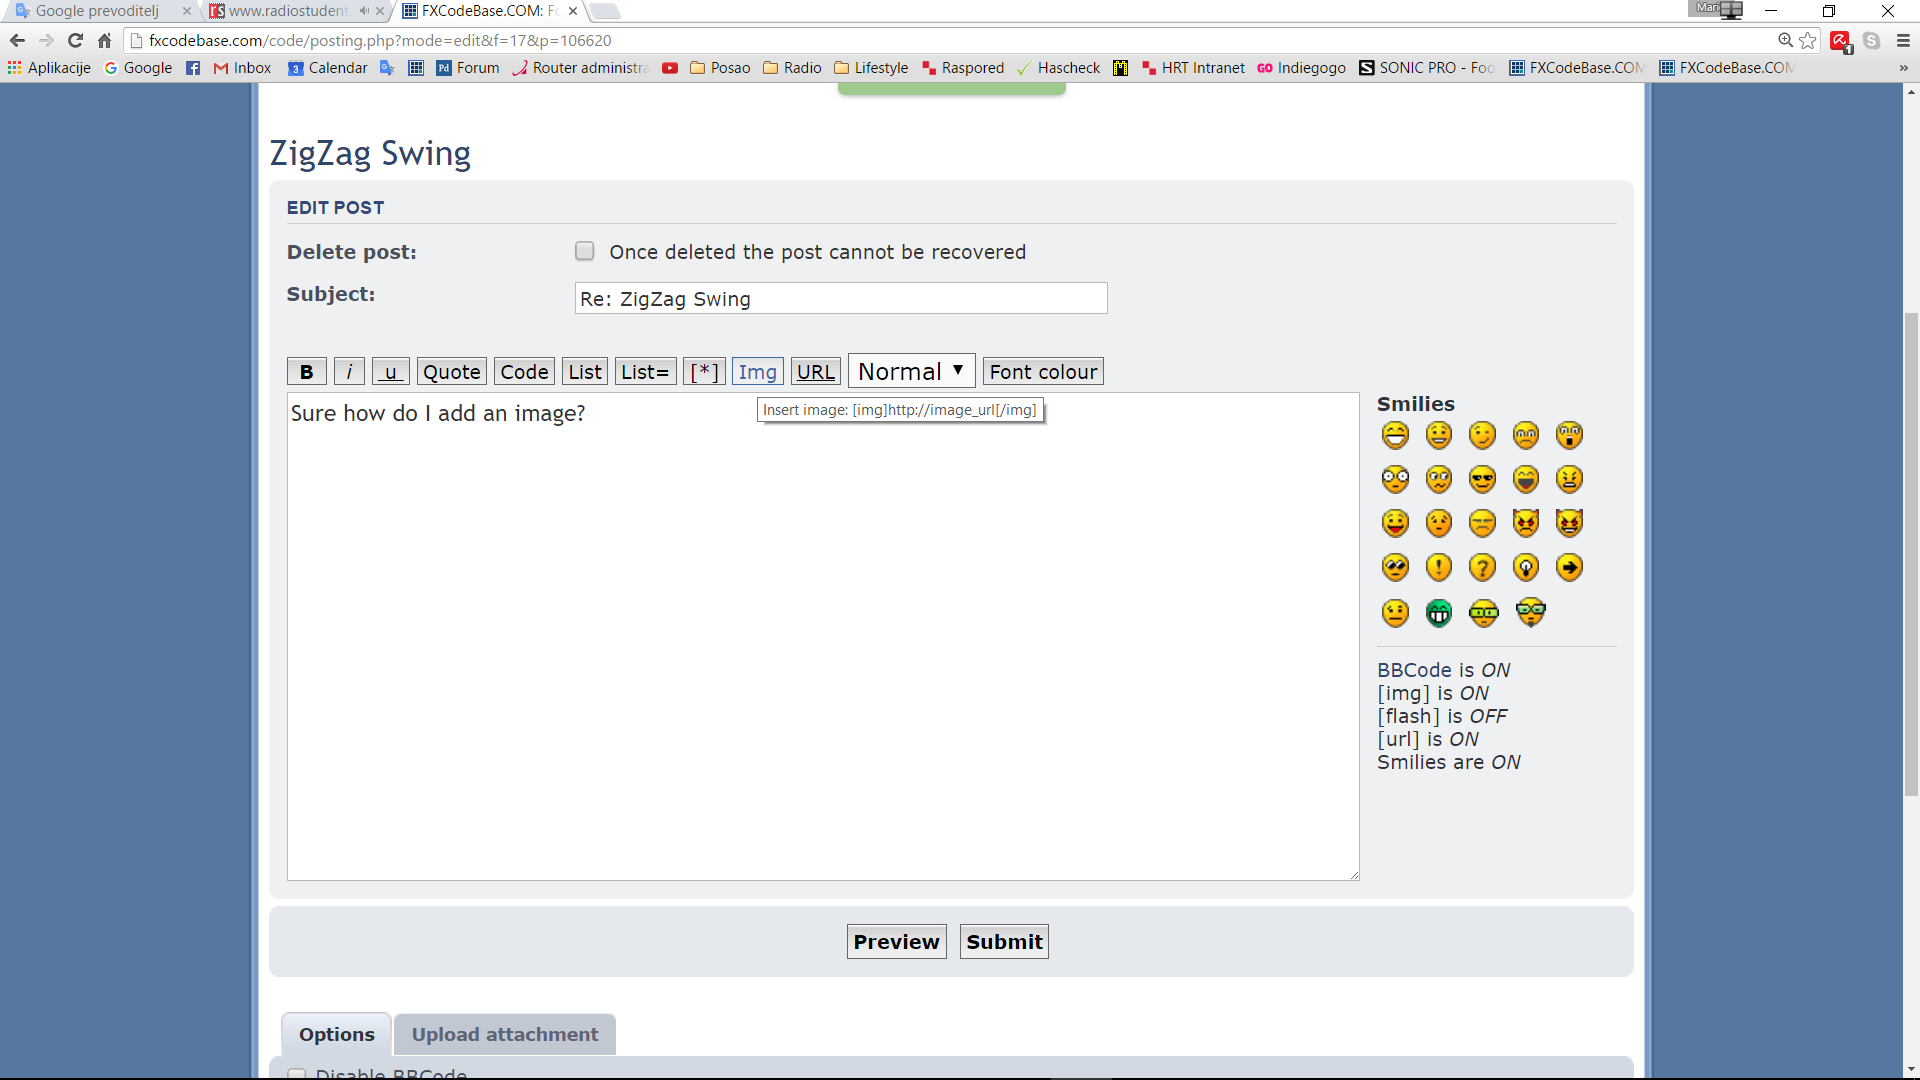
Task: Click the URL button to insert link
Action: (x=816, y=372)
